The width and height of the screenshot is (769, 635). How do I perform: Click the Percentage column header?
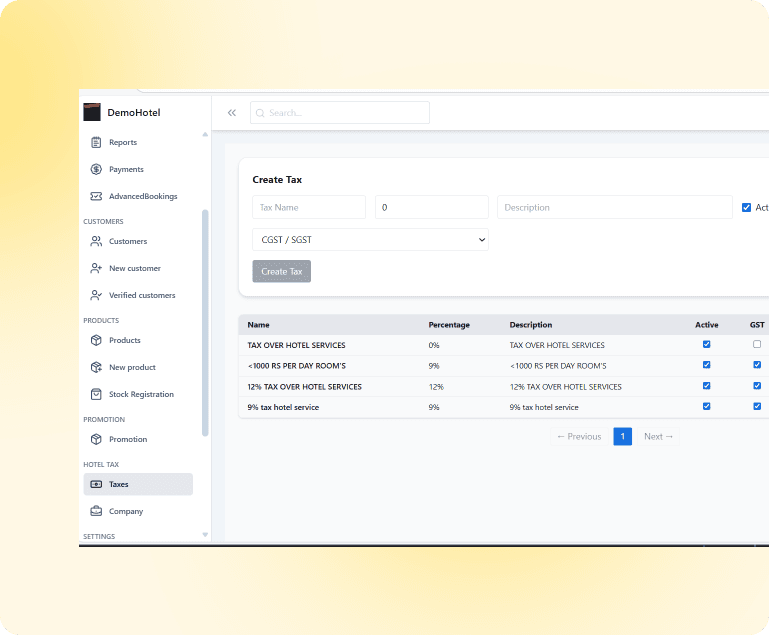(x=449, y=325)
